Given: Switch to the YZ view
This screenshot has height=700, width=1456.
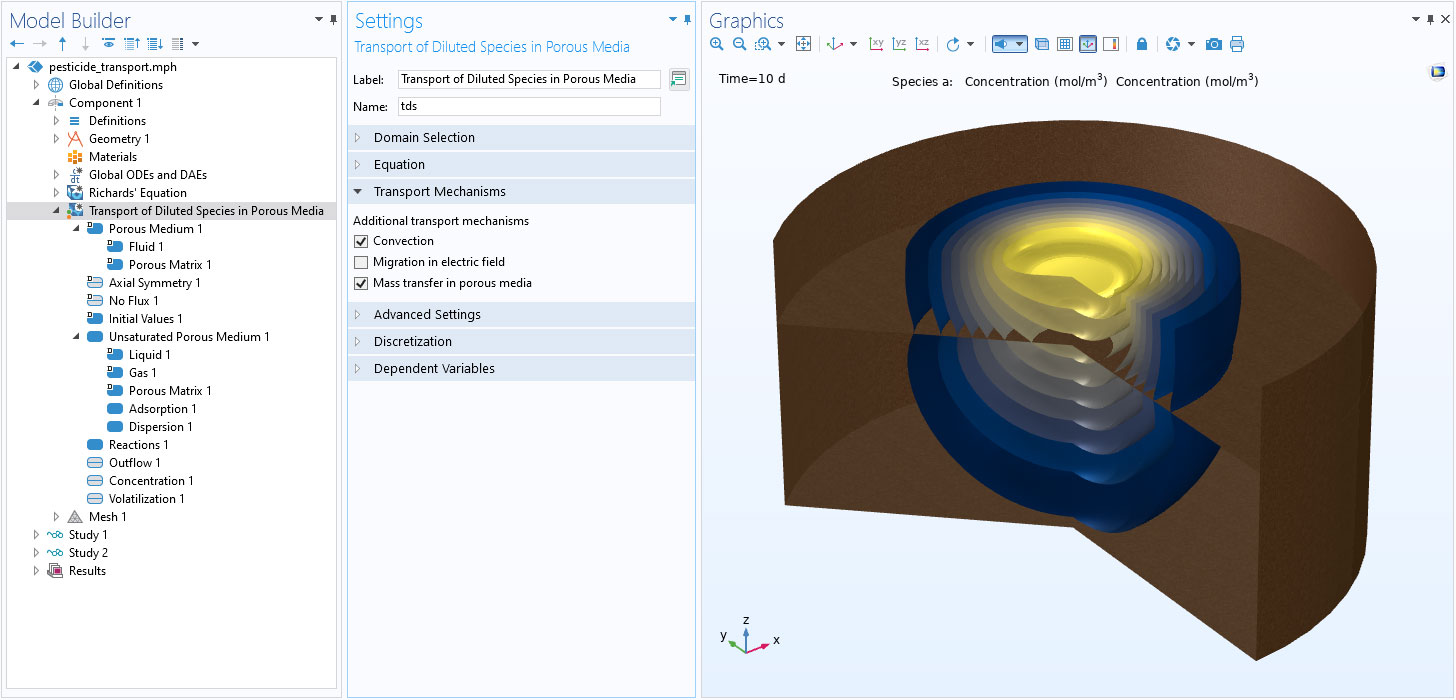Looking at the screenshot, I should point(899,44).
